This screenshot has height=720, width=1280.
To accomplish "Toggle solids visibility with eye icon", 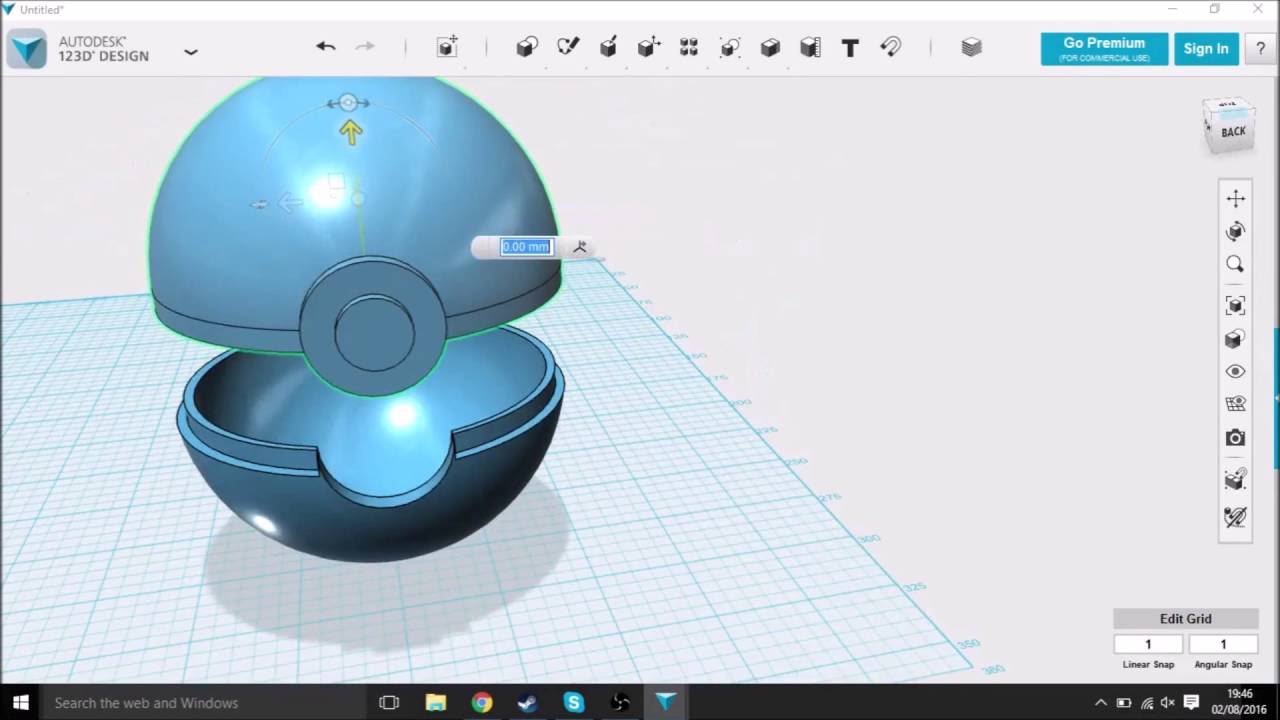I will pos(1235,372).
